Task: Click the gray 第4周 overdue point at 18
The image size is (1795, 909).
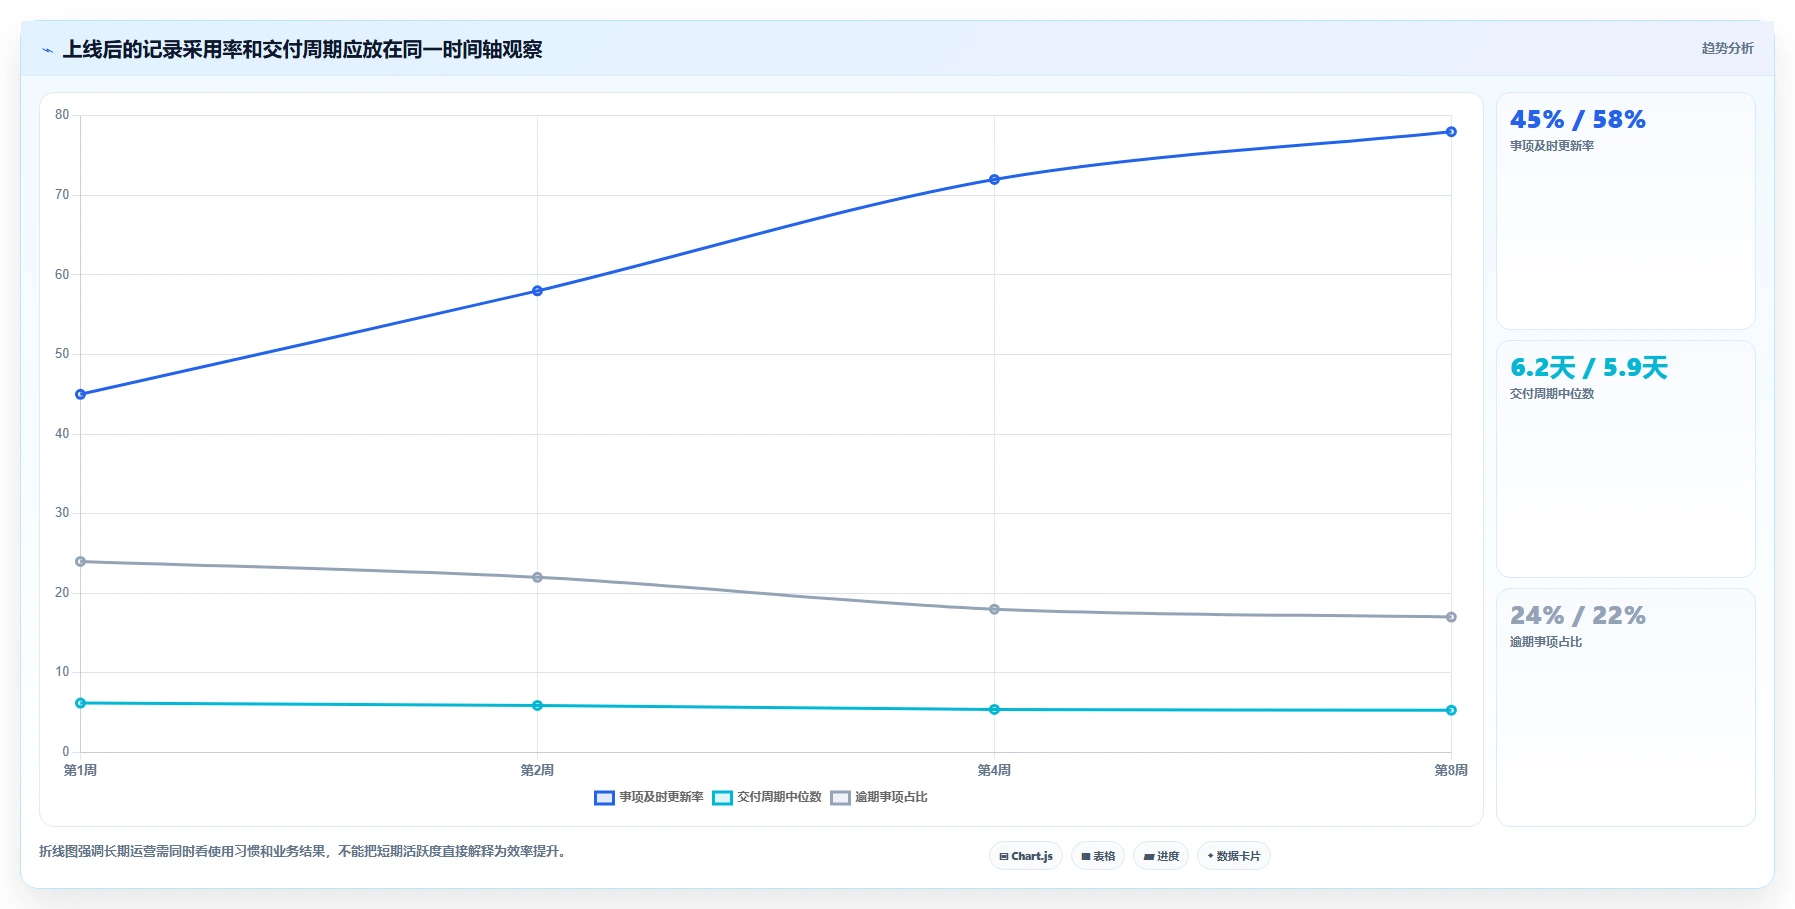Action: (994, 609)
